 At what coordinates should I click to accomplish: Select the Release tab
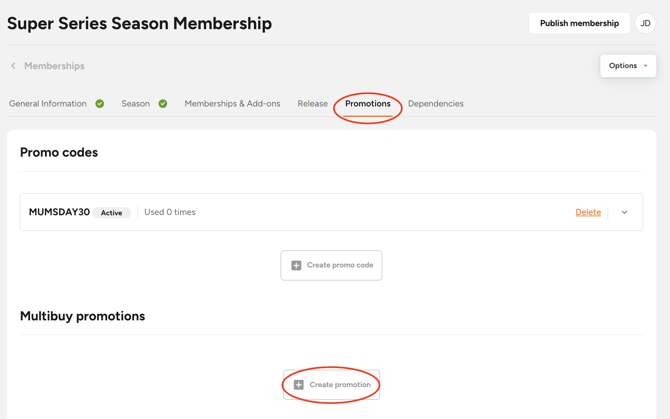tap(312, 104)
